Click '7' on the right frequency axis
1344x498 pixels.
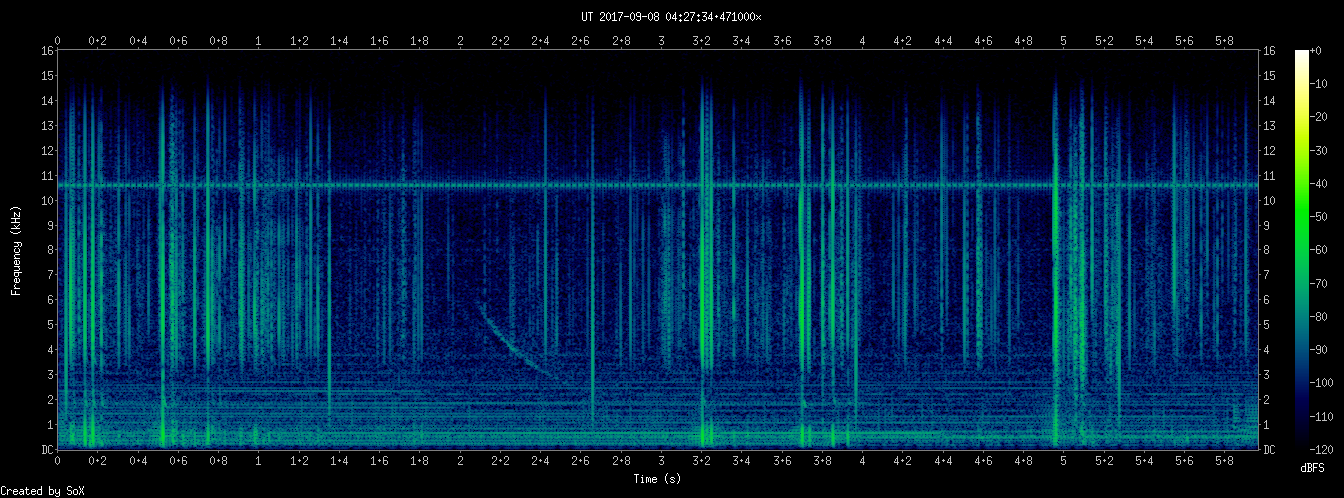coord(1268,275)
